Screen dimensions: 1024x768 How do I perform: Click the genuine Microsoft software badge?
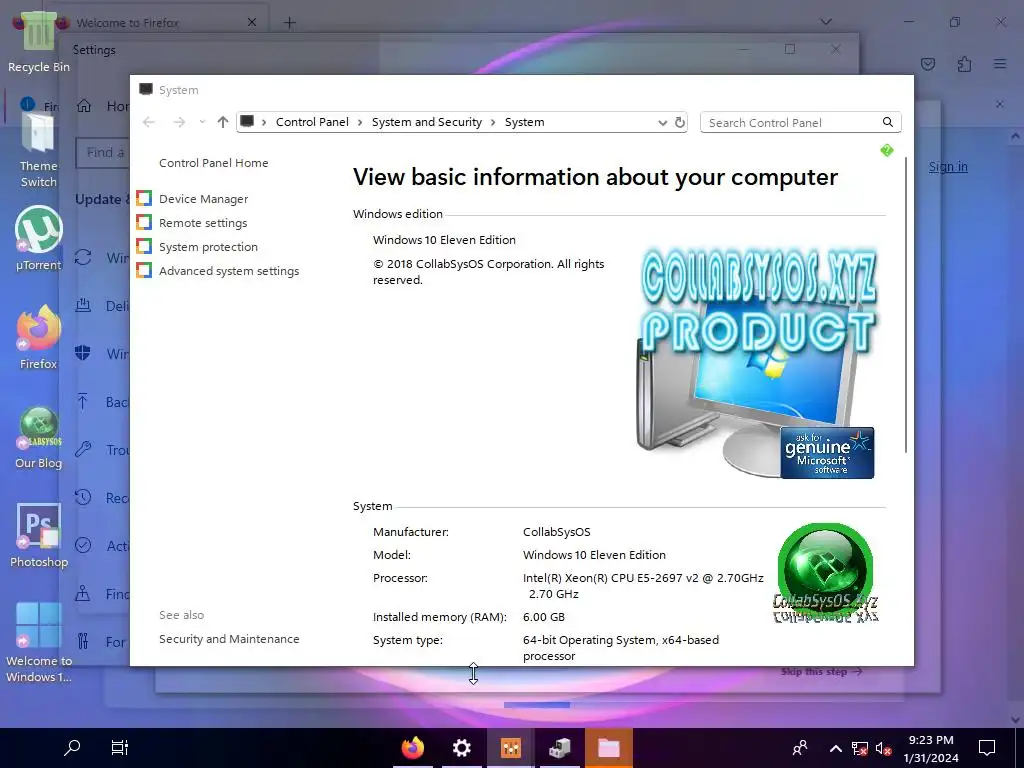coord(827,452)
